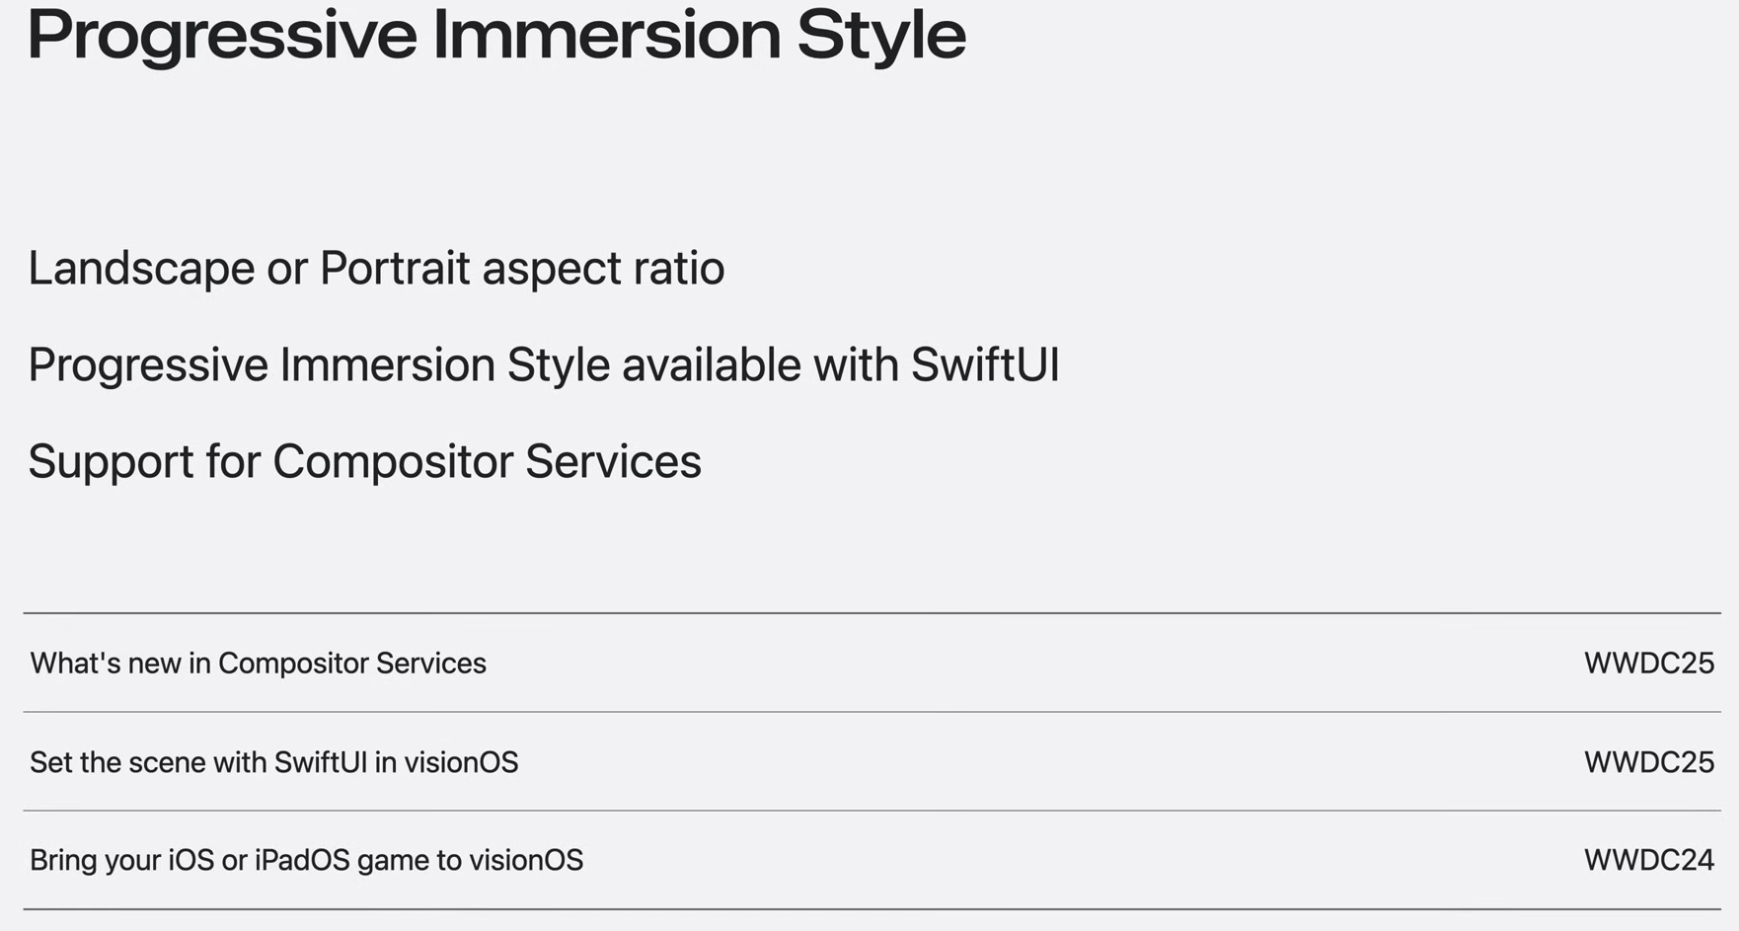Click the word Style in the title
1739x931 pixels.
coord(881,36)
